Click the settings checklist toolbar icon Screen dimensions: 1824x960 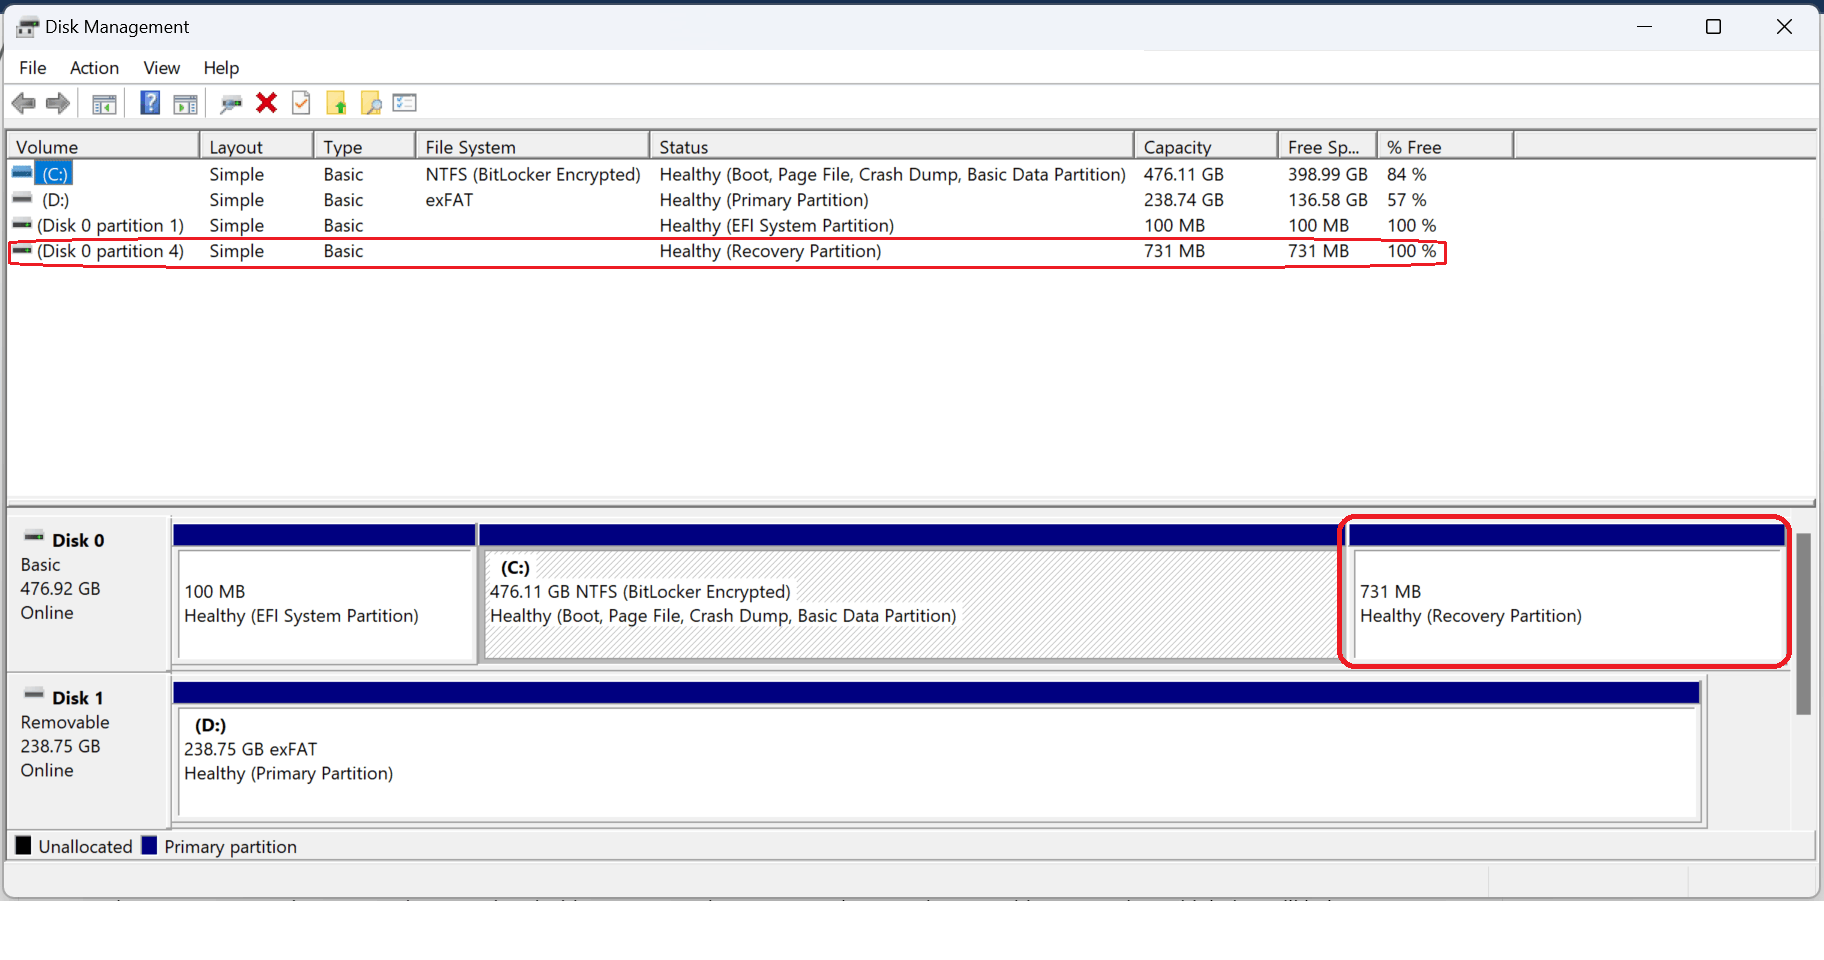tap(405, 102)
